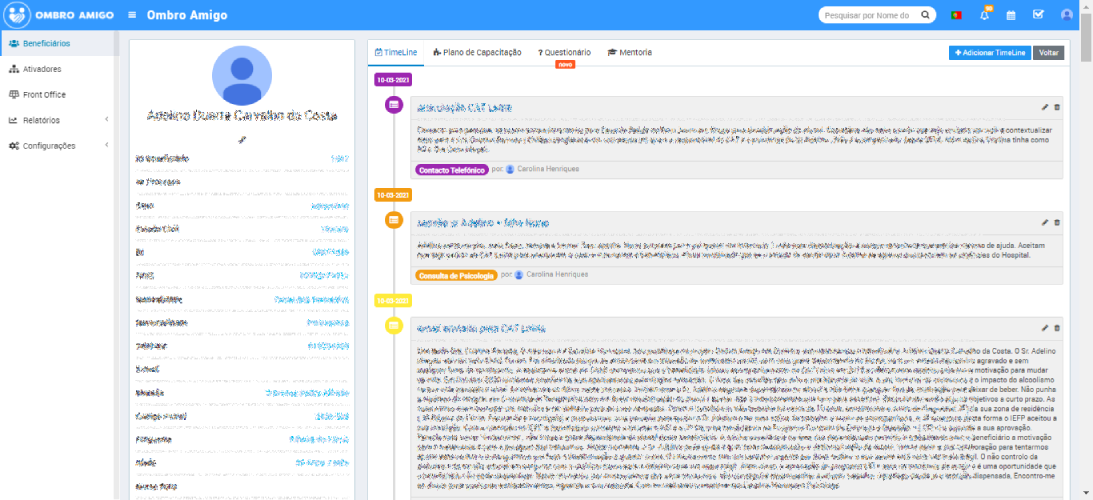
Task: Change language via the Portugal flag
Action: click(956, 15)
